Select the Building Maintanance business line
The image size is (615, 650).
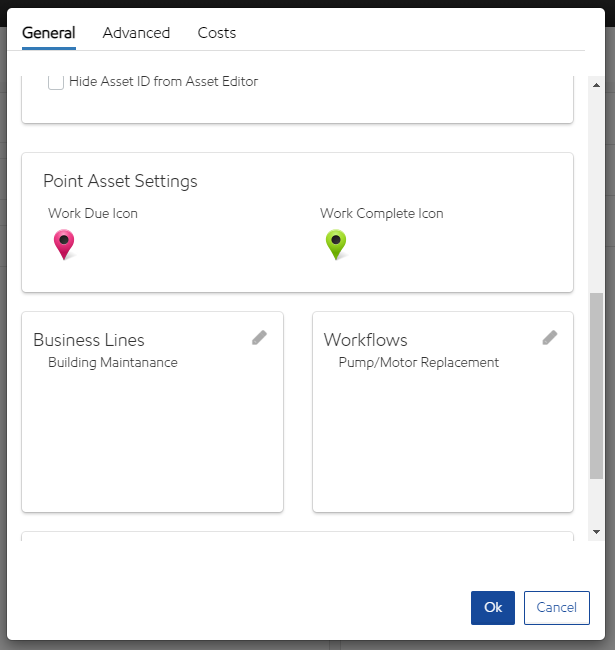[x=113, y=363]
